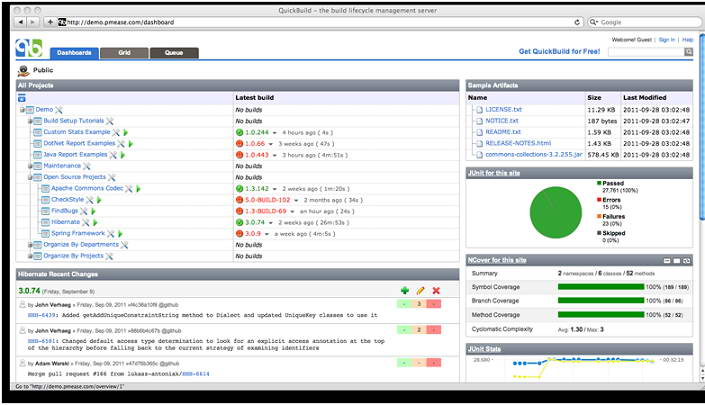
Task: Collapse the Open Source Projects node
Action: [31, 177]
